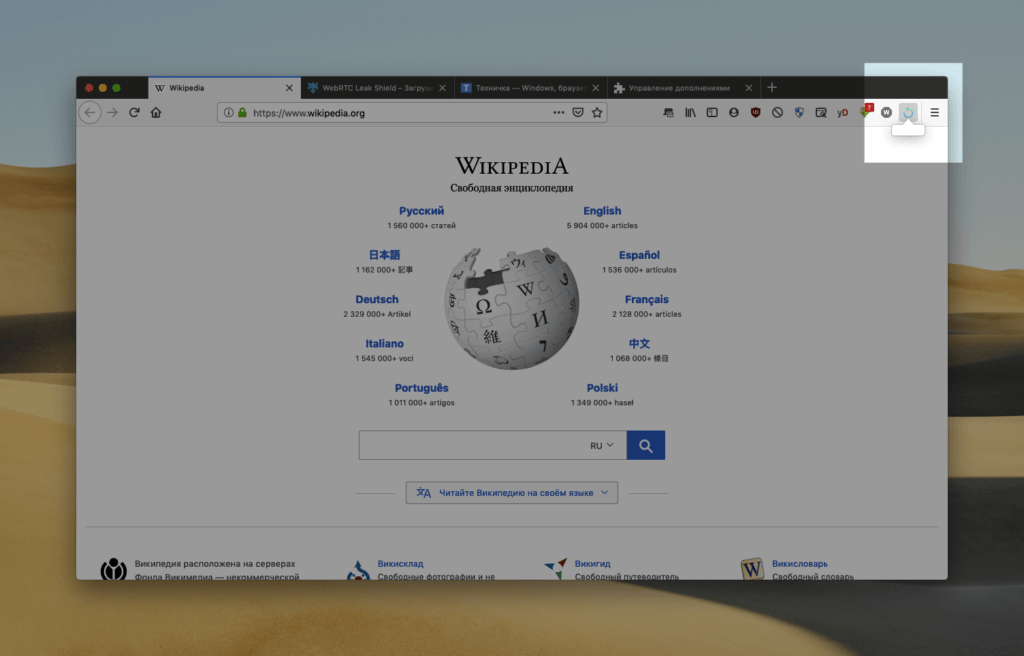This screenshot has height=656, width=1024.
Task: Click the blue circular arrow extension icon
Action: (x=908, y=112)
